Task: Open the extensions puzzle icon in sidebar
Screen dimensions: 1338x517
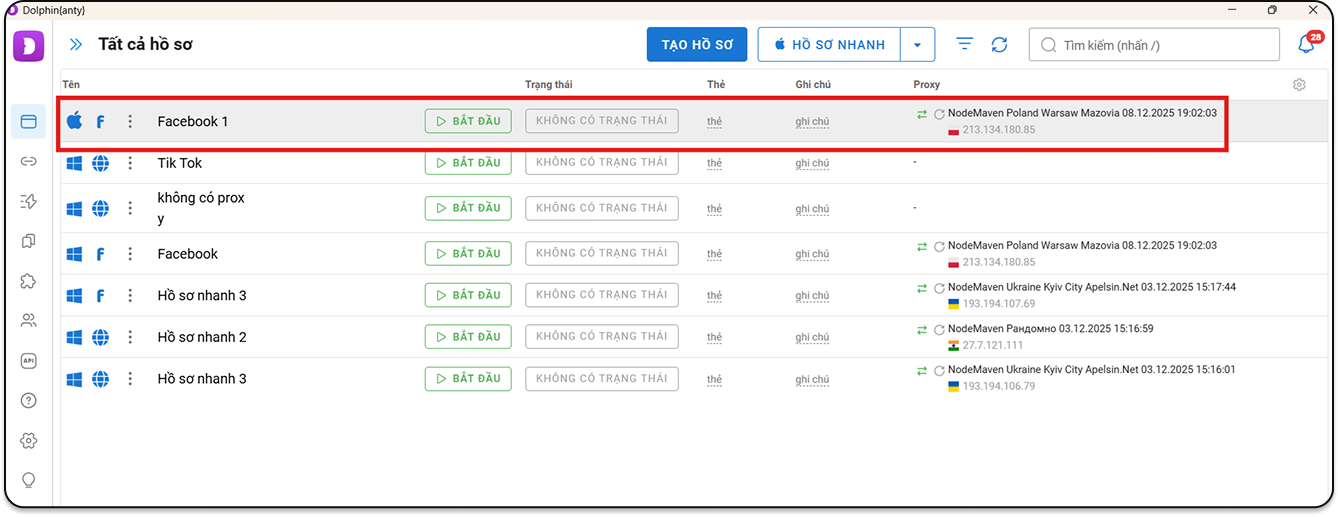Action: [x=29, y=281]
